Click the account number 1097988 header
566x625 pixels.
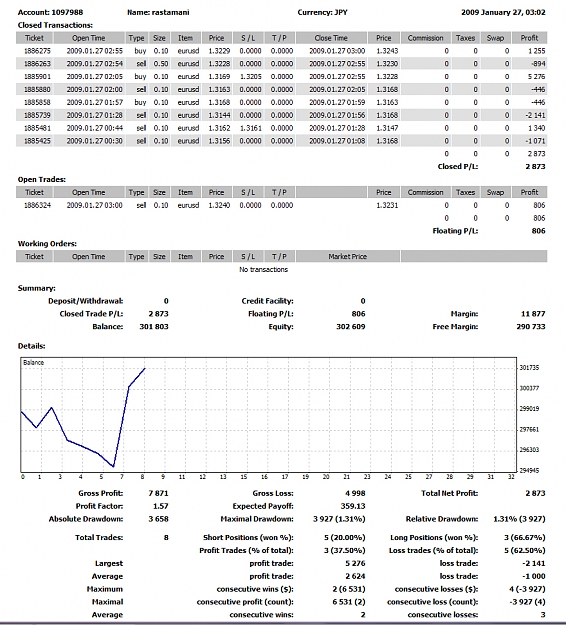click(50, 12)
